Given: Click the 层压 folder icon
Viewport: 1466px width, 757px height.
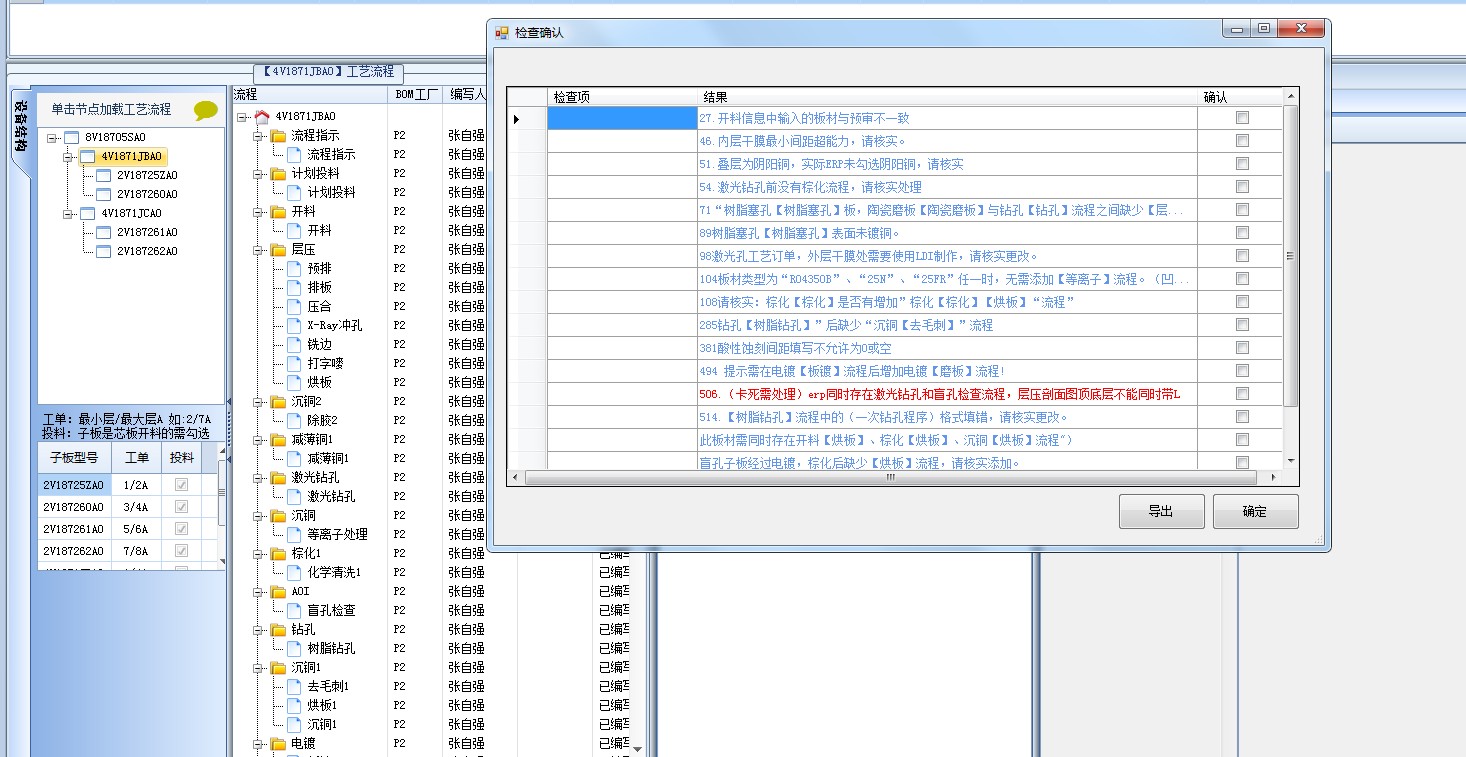Looking at the screenshot, I should click(x=278, y=249).
